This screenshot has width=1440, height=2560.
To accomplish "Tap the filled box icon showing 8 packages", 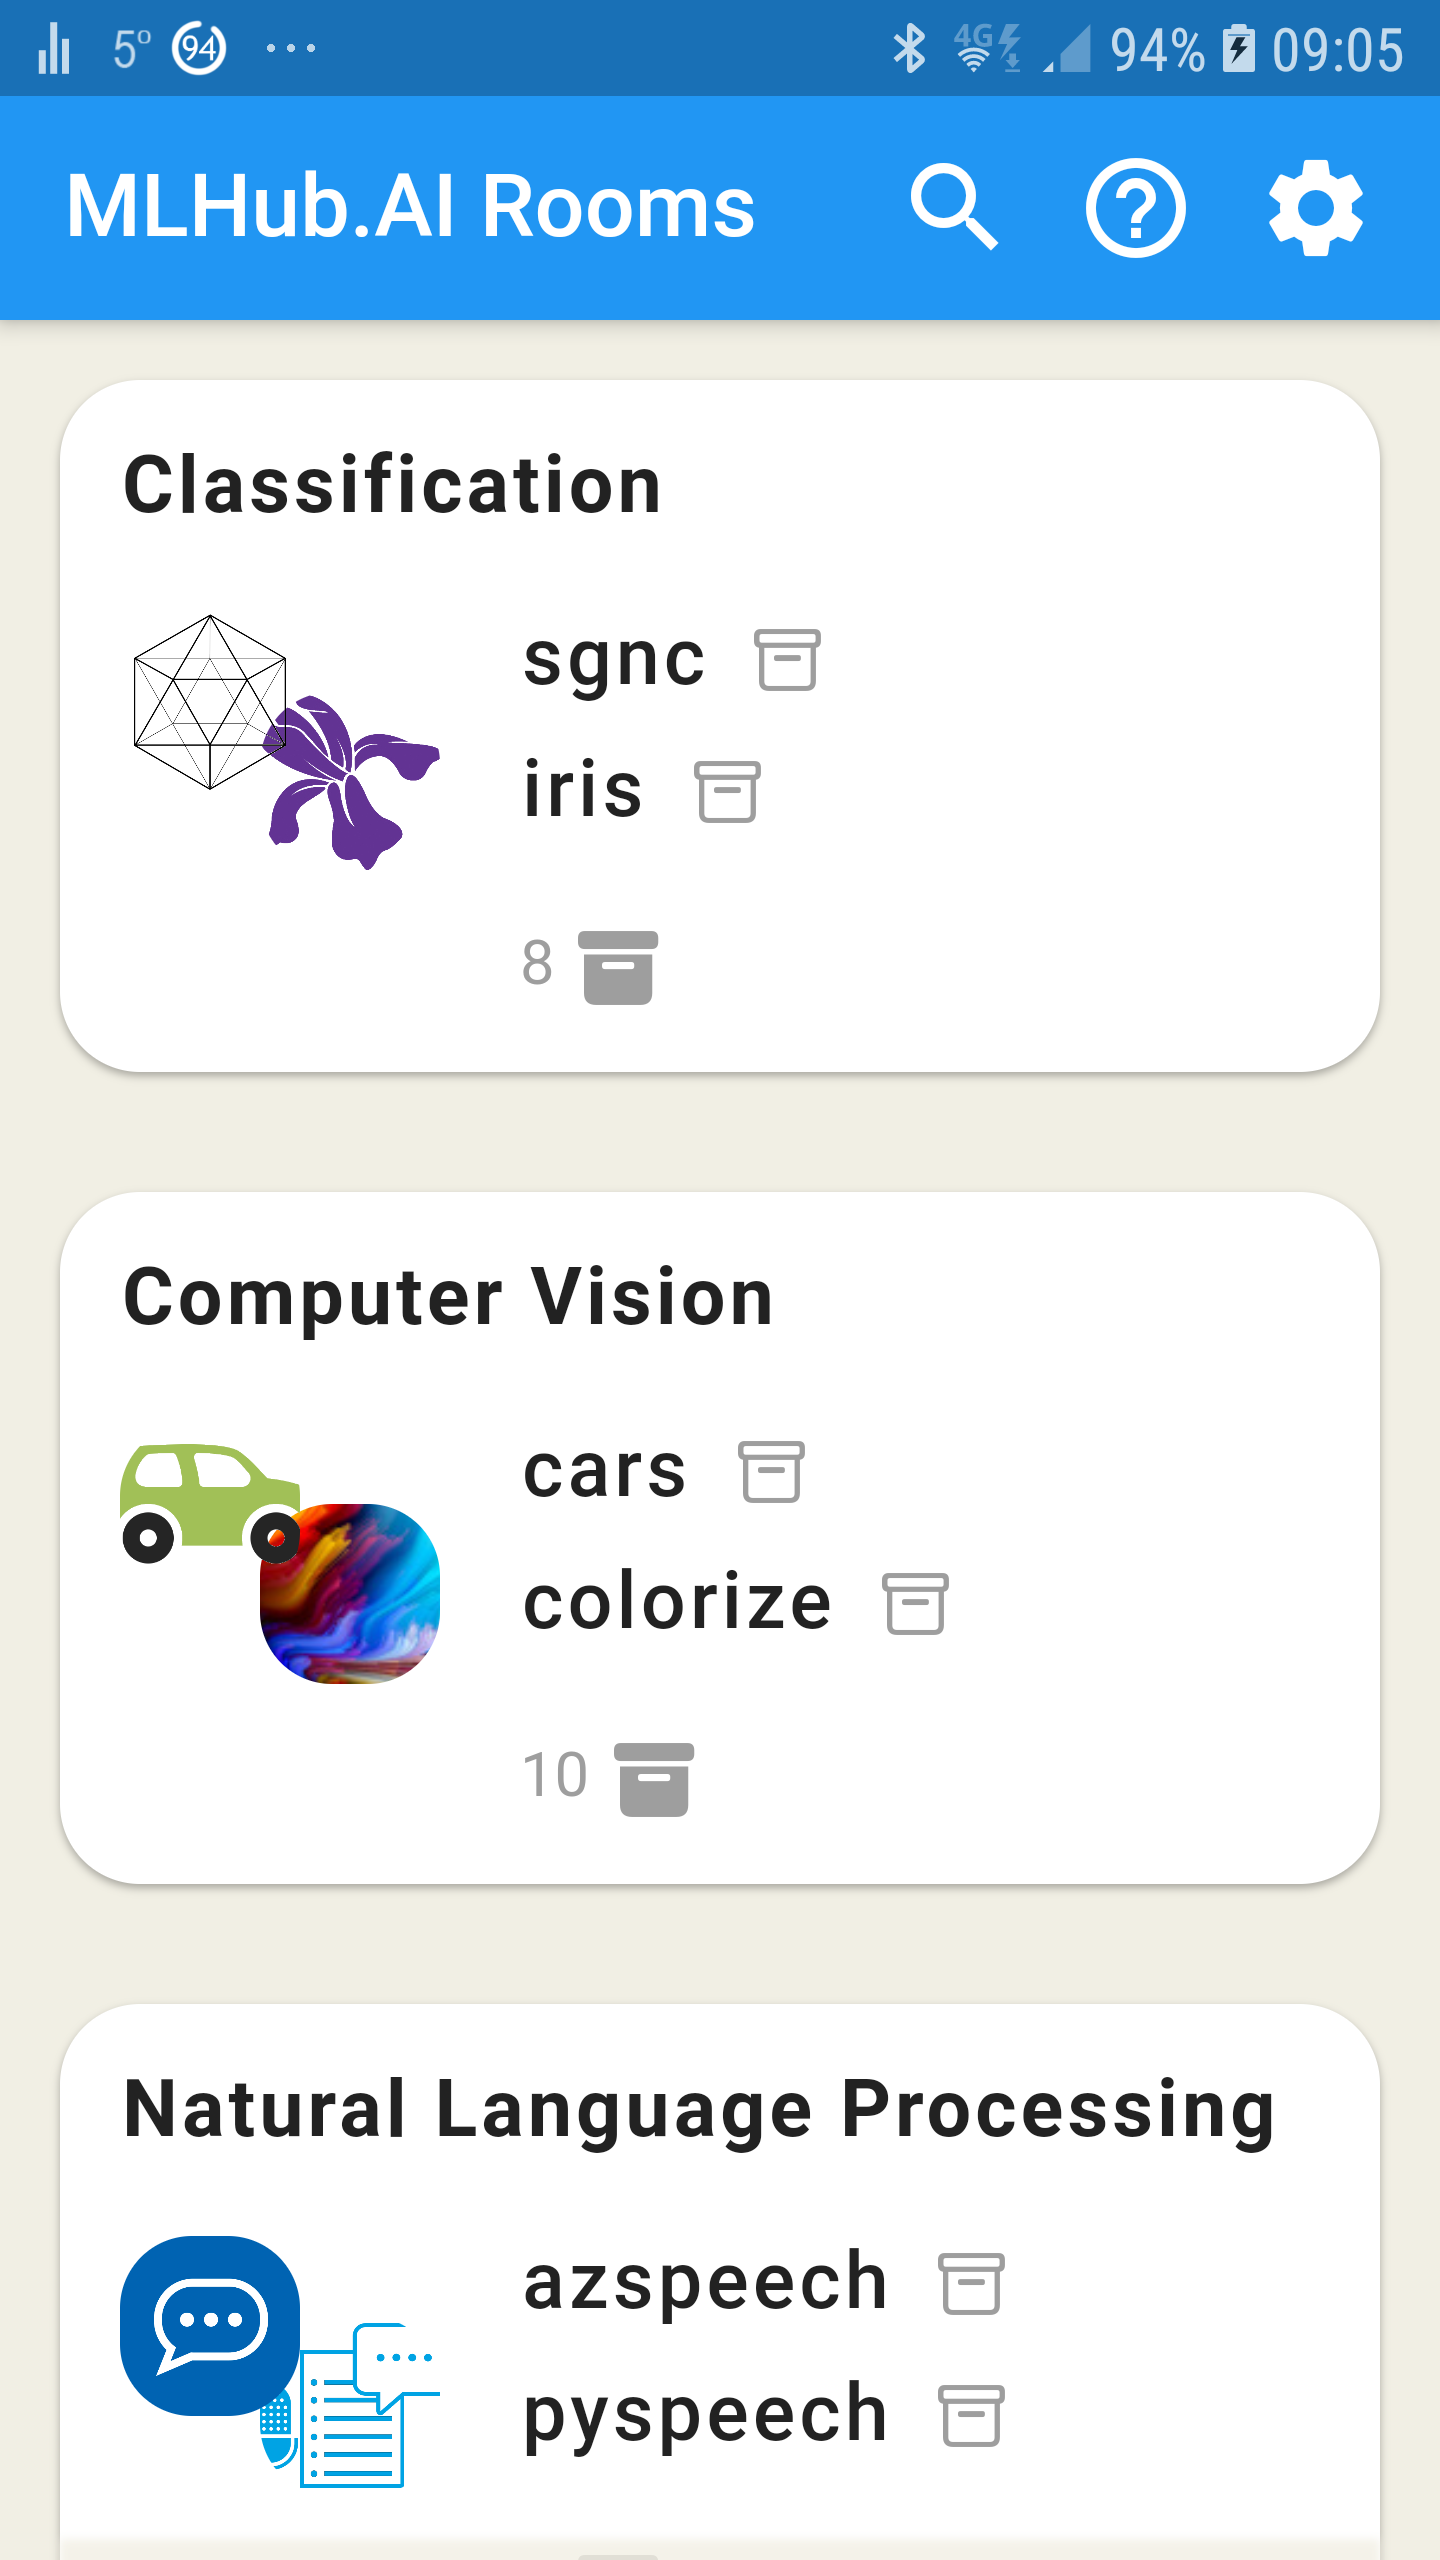I will (618, 966).
